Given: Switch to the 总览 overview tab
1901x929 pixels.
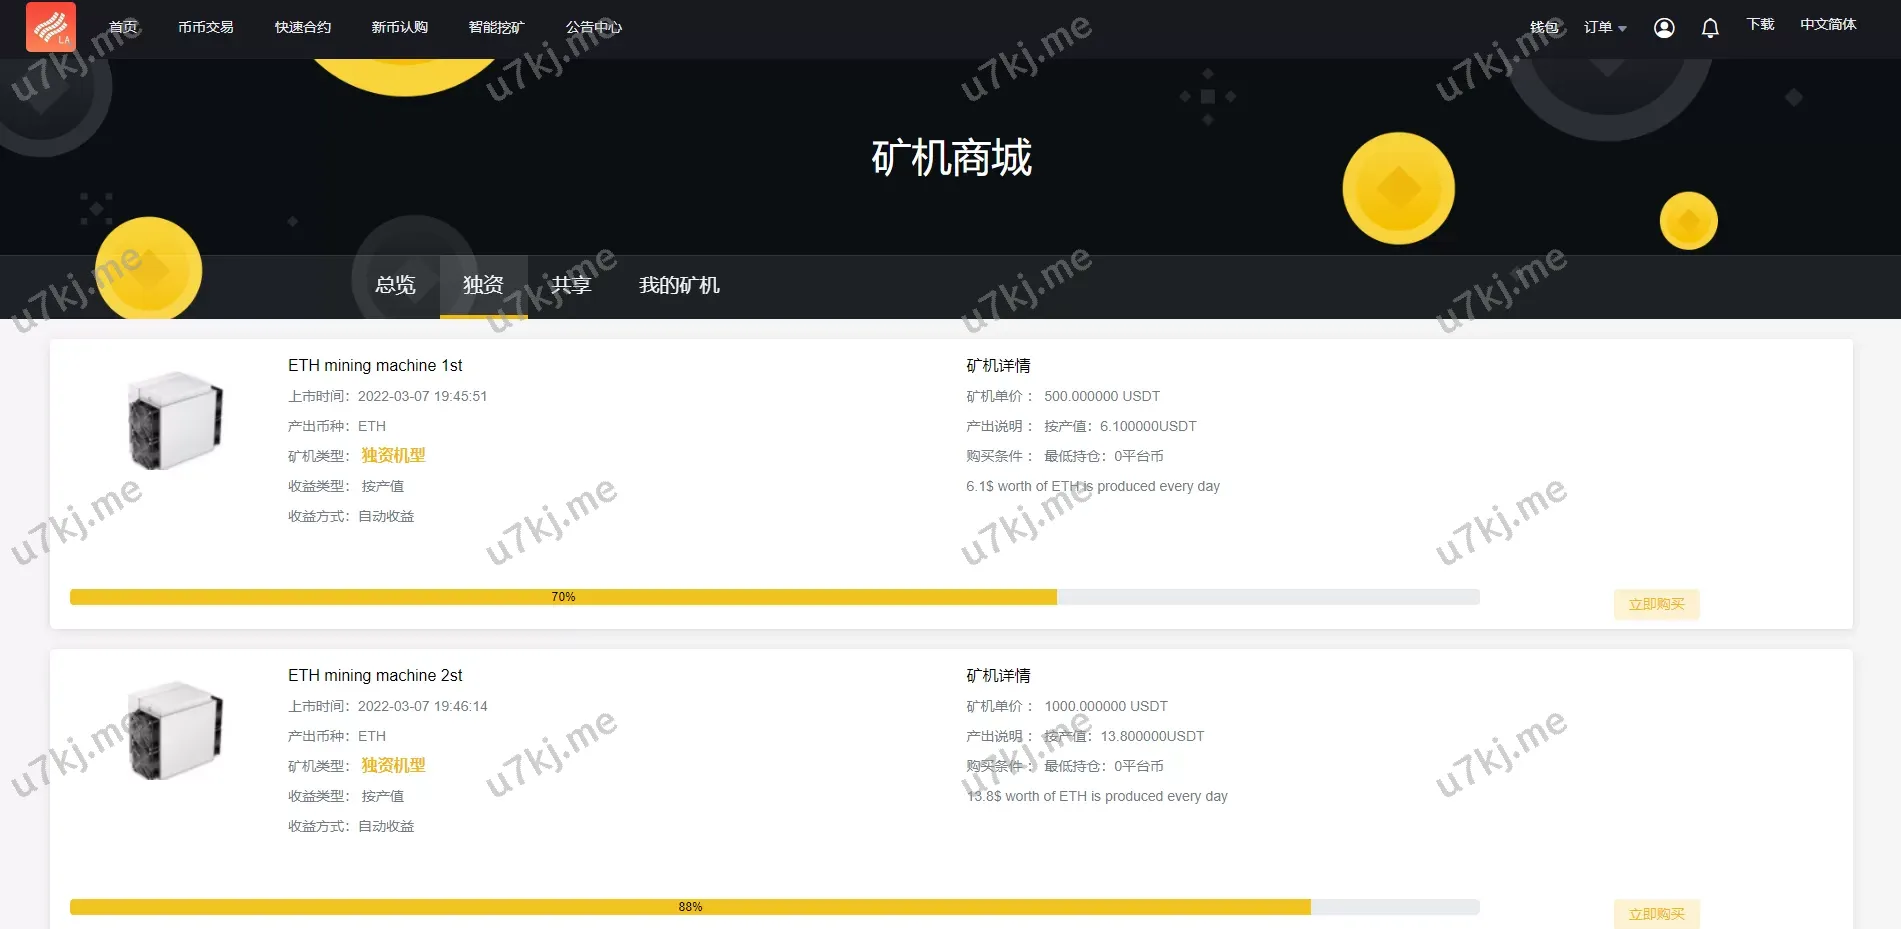Looking at the screenshot, I should tap(395, 285).
